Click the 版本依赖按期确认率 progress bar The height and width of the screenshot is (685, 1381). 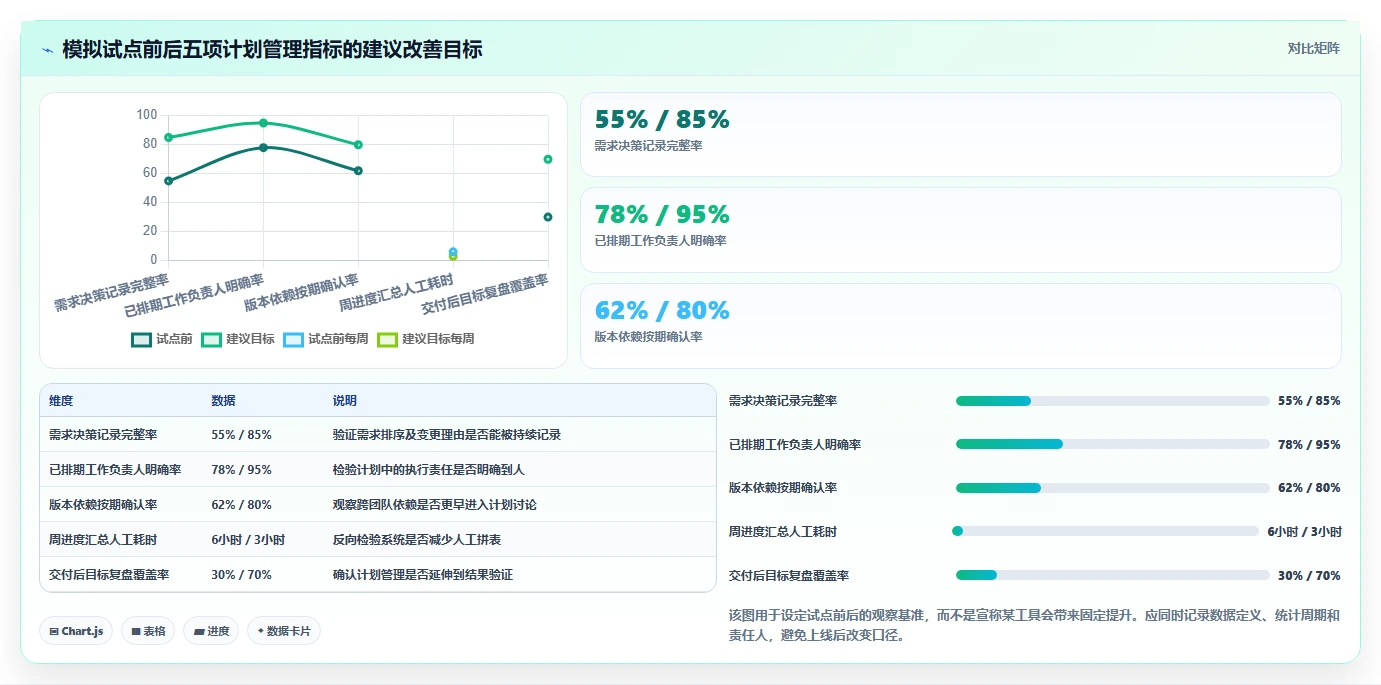point(1112,488)
